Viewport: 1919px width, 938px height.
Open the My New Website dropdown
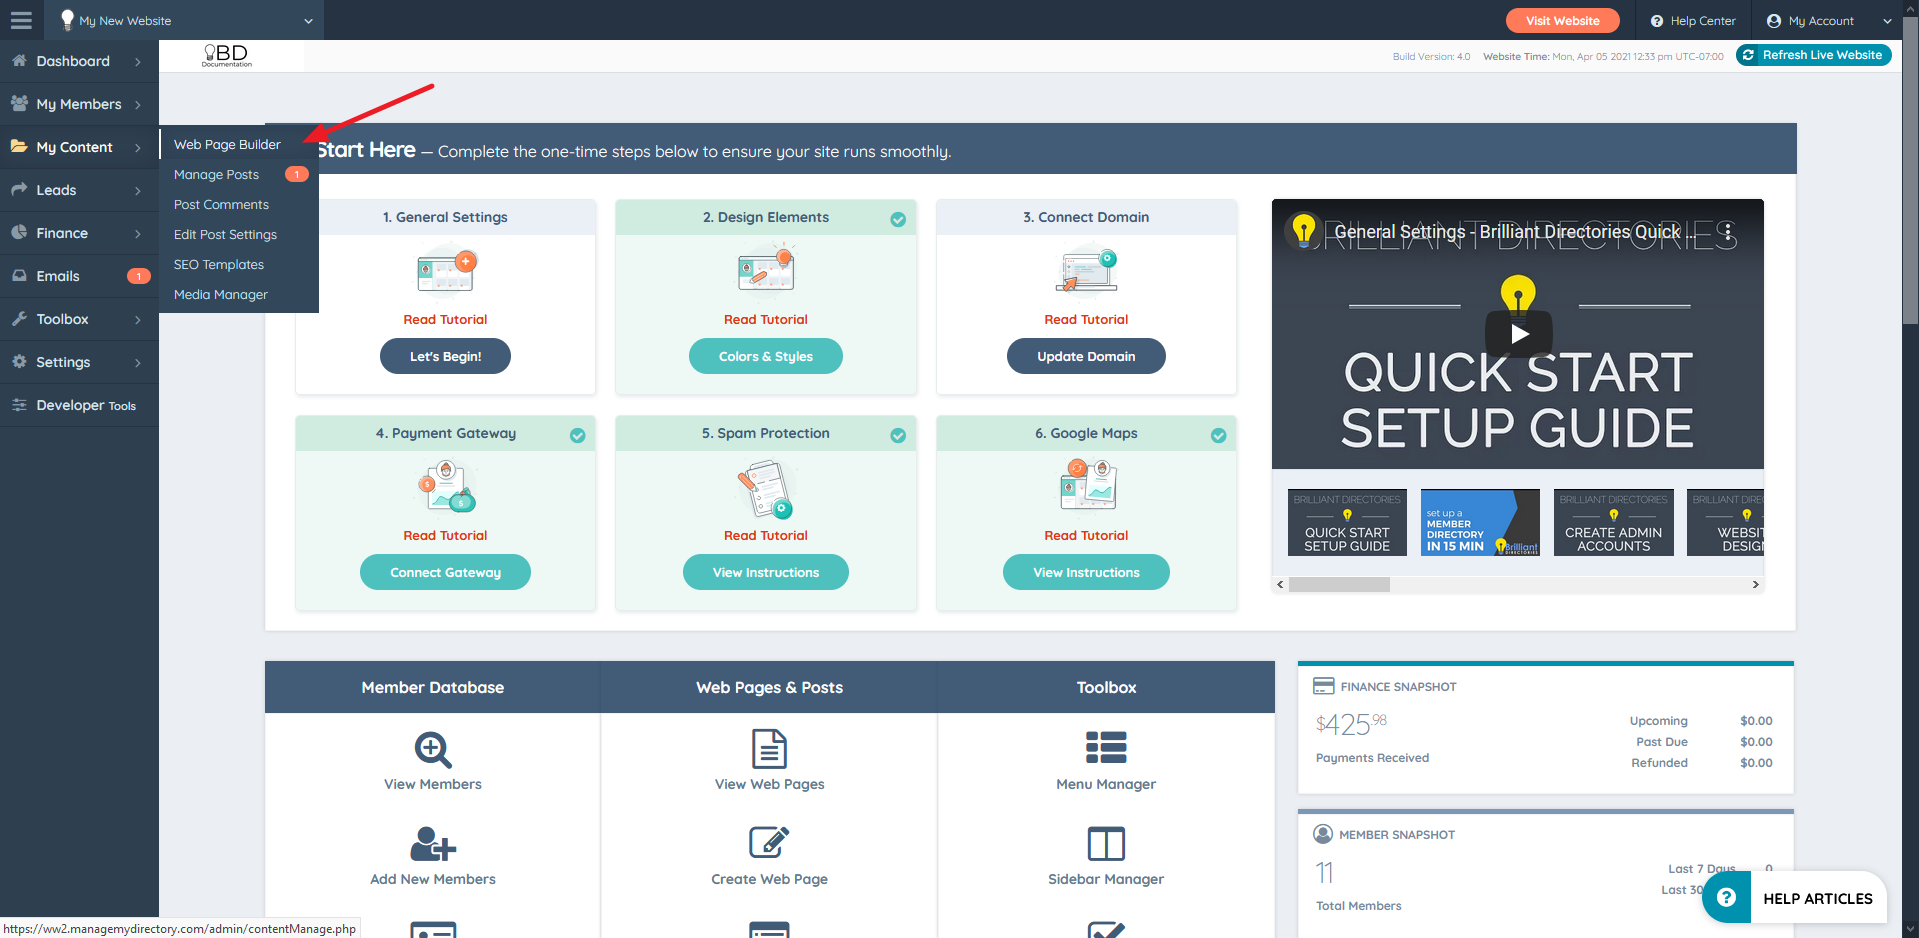pos(186,20)
